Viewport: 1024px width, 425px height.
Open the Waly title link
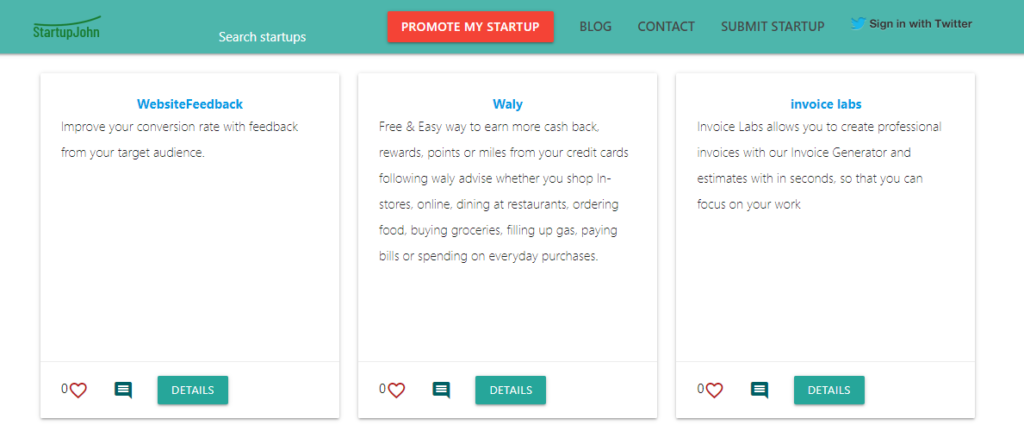508,103
